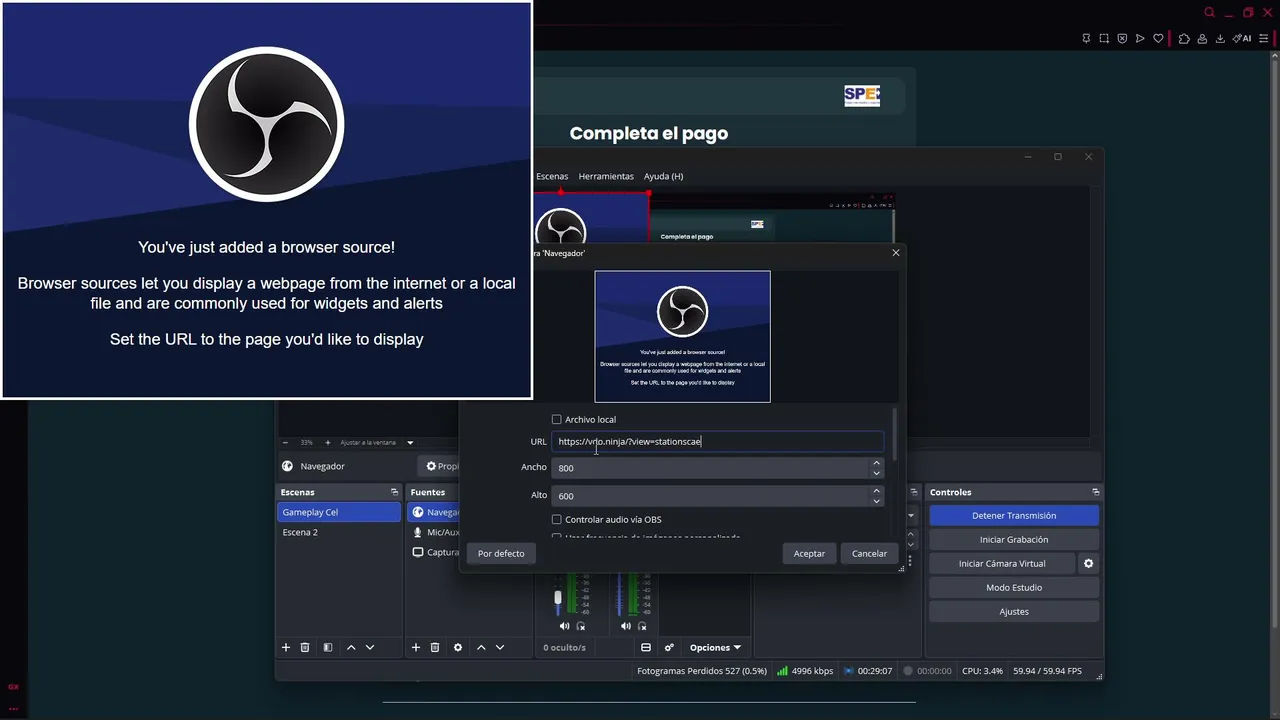Open the browser ad blocker shield
1280x720 pixels.
tap(1122, 39)
